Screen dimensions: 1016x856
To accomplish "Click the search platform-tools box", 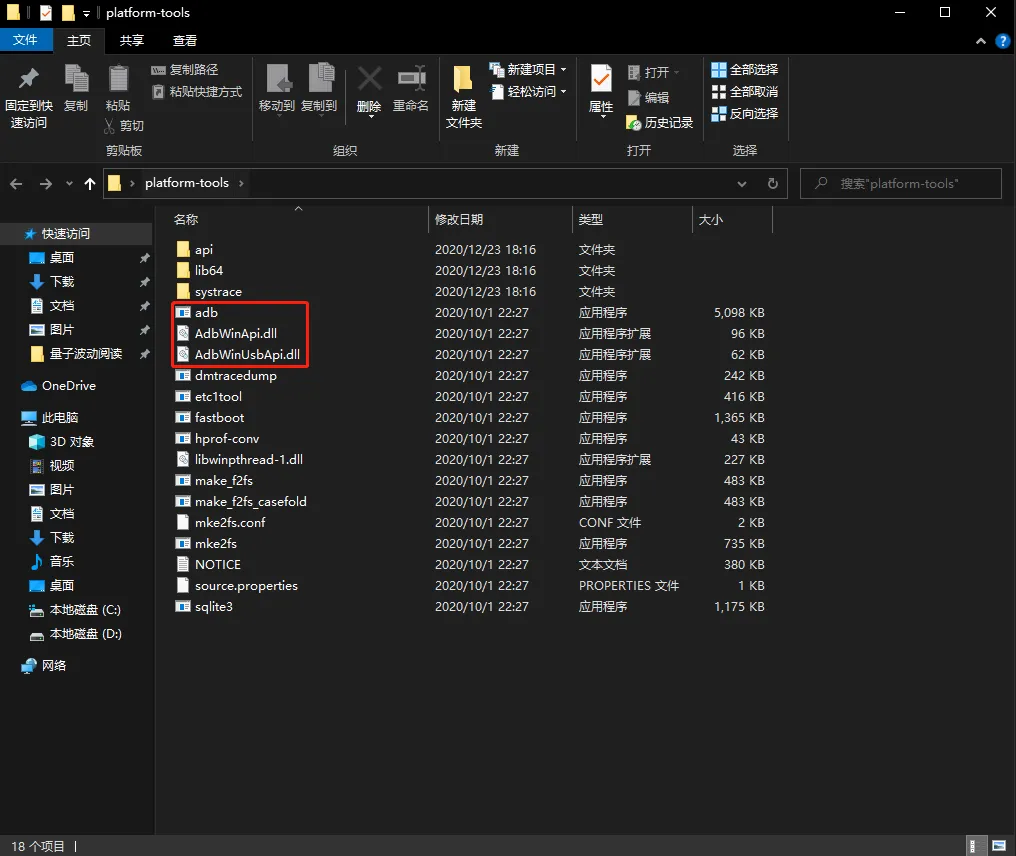I will pos(901,183).
